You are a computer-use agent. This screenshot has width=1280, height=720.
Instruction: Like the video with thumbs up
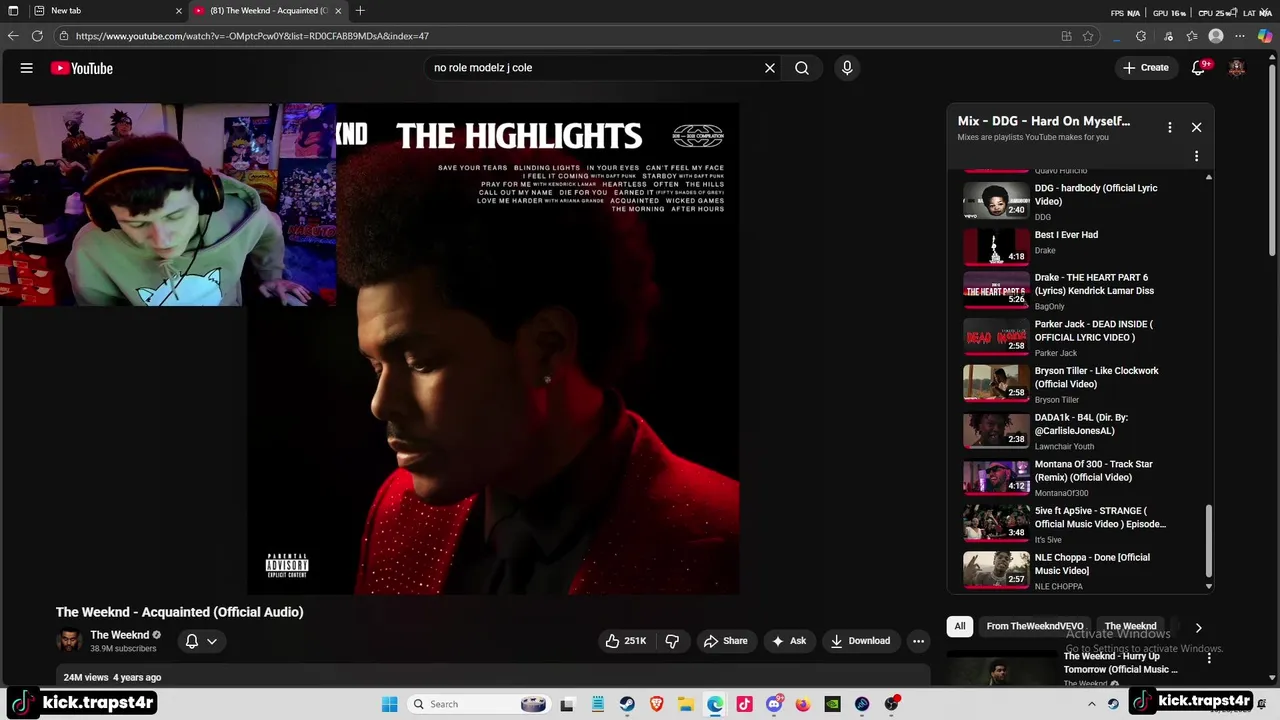(626, 641)
